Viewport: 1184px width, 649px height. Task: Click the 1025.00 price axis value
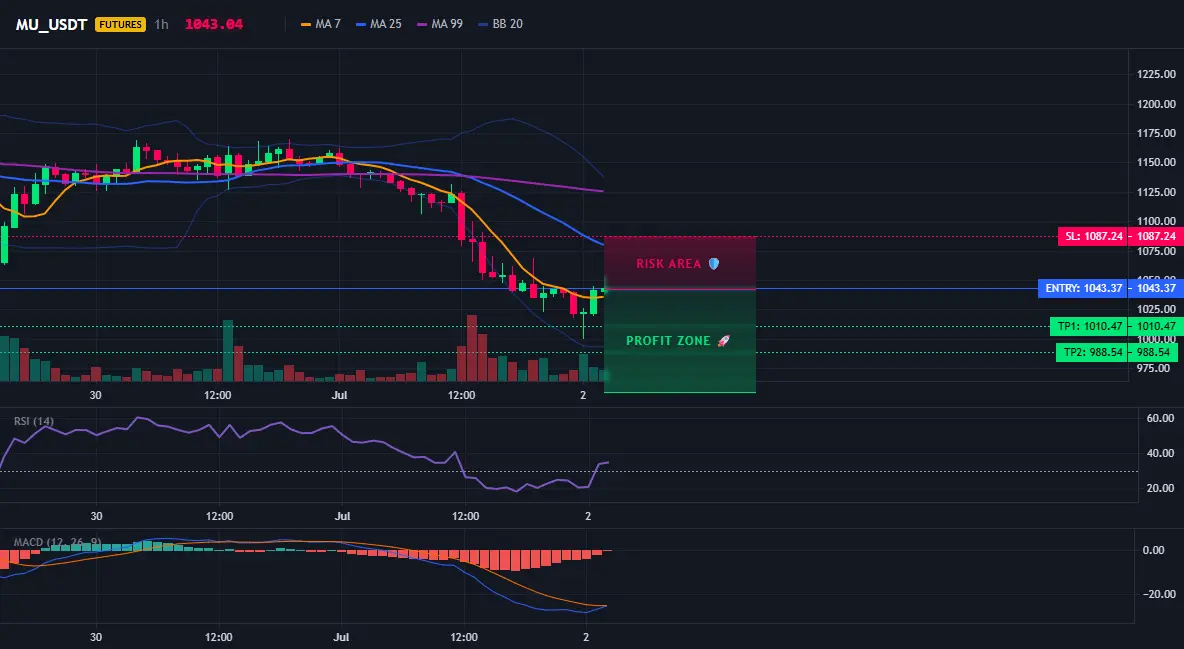click(x=1156, y=309)
